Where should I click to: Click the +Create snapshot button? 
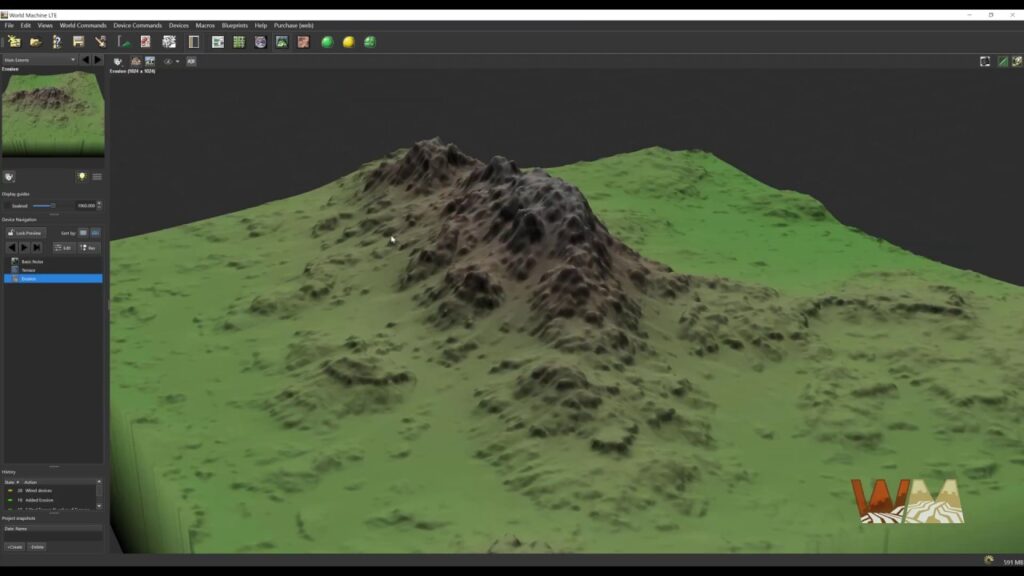pos(14,547)
